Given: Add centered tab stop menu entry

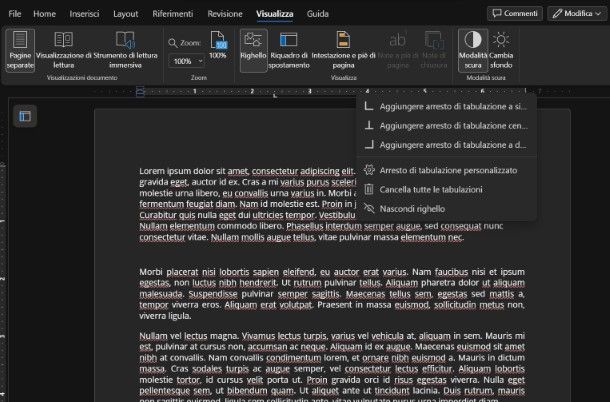Looking at the screenshot, I should [x=446, y=126].
